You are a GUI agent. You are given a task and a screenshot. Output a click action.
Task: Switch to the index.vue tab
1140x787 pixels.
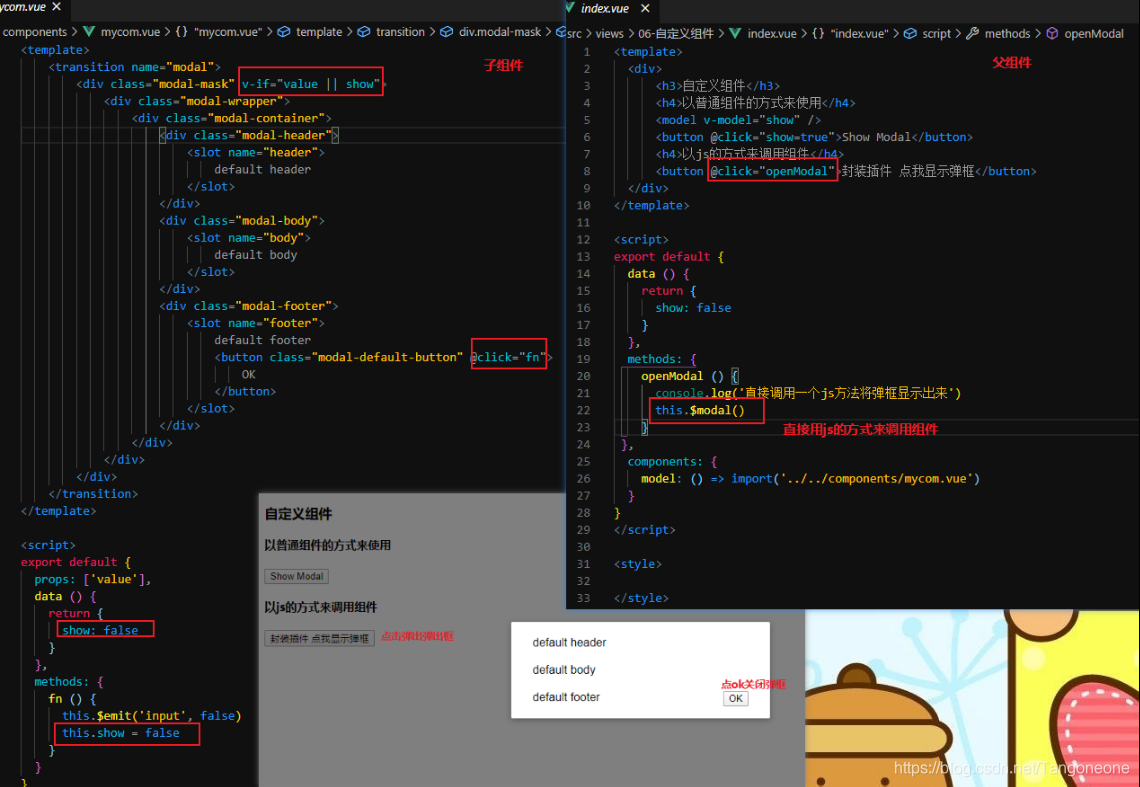605,9
